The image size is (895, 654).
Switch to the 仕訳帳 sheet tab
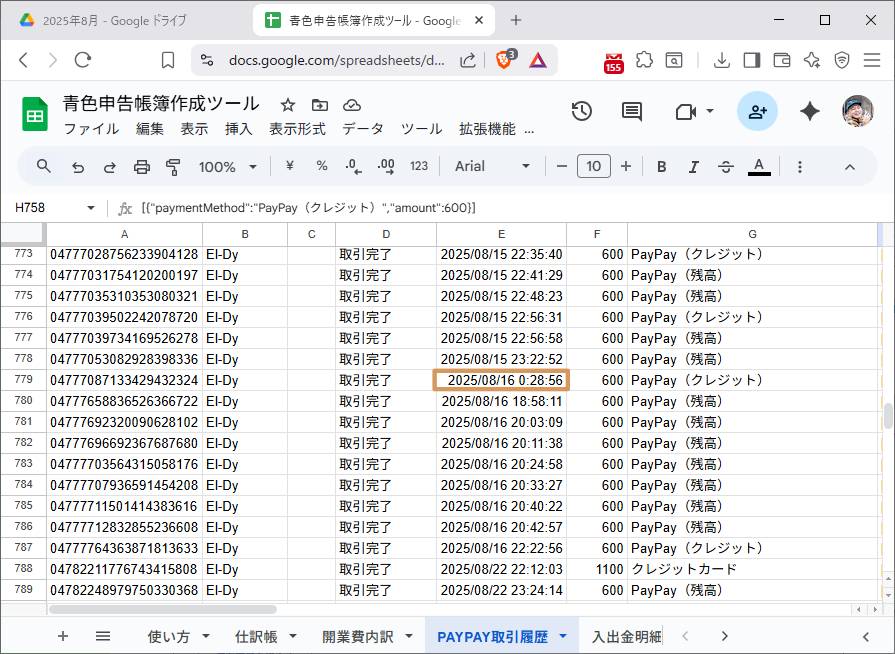265,636
